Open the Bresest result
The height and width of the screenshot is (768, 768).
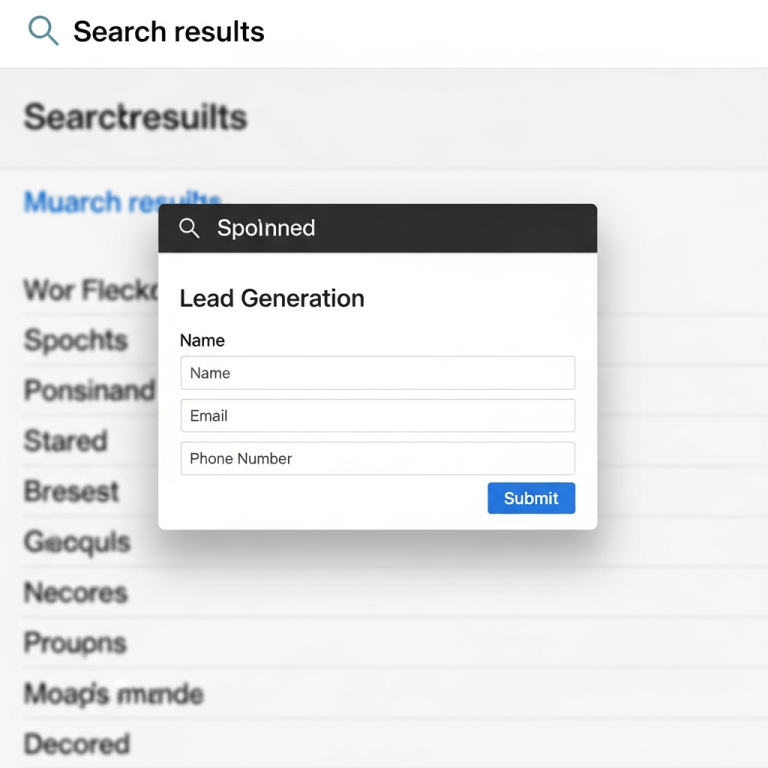pyautogui.click(x=72, y=492)
